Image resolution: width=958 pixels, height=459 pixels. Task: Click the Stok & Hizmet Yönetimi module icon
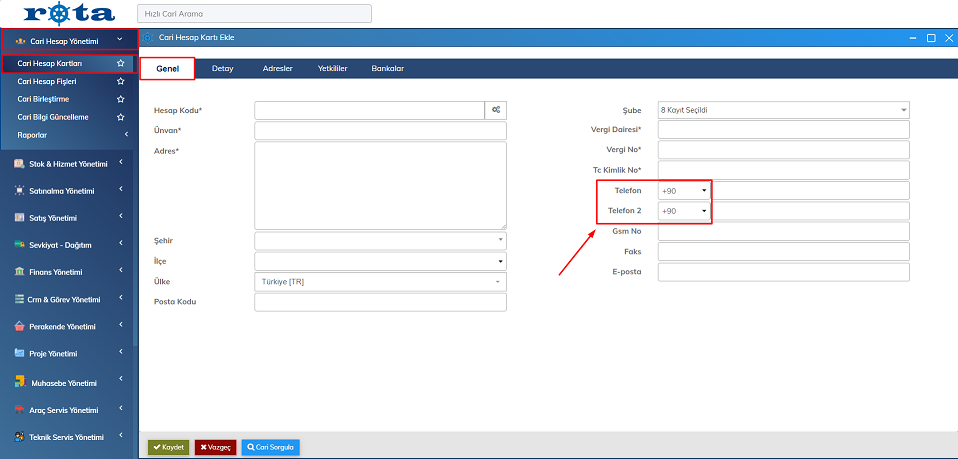point(19,164)
